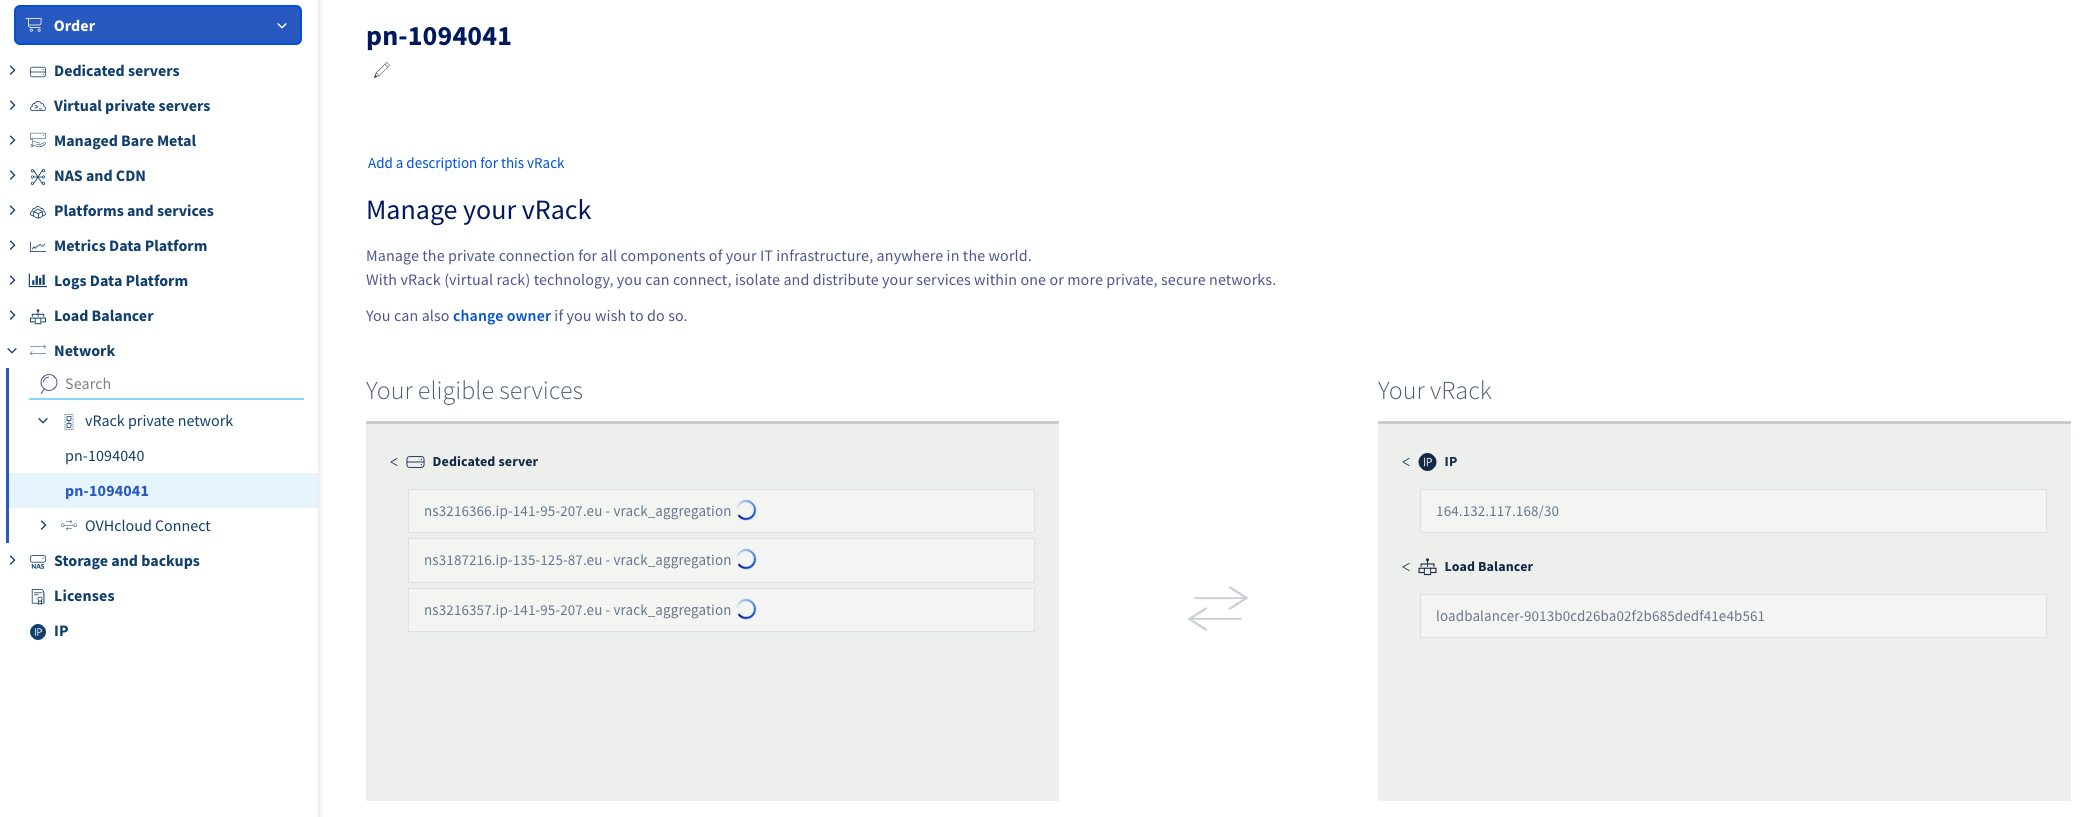Collapse the Network section chevron
2088x817 pixels.
coord(12,350)
